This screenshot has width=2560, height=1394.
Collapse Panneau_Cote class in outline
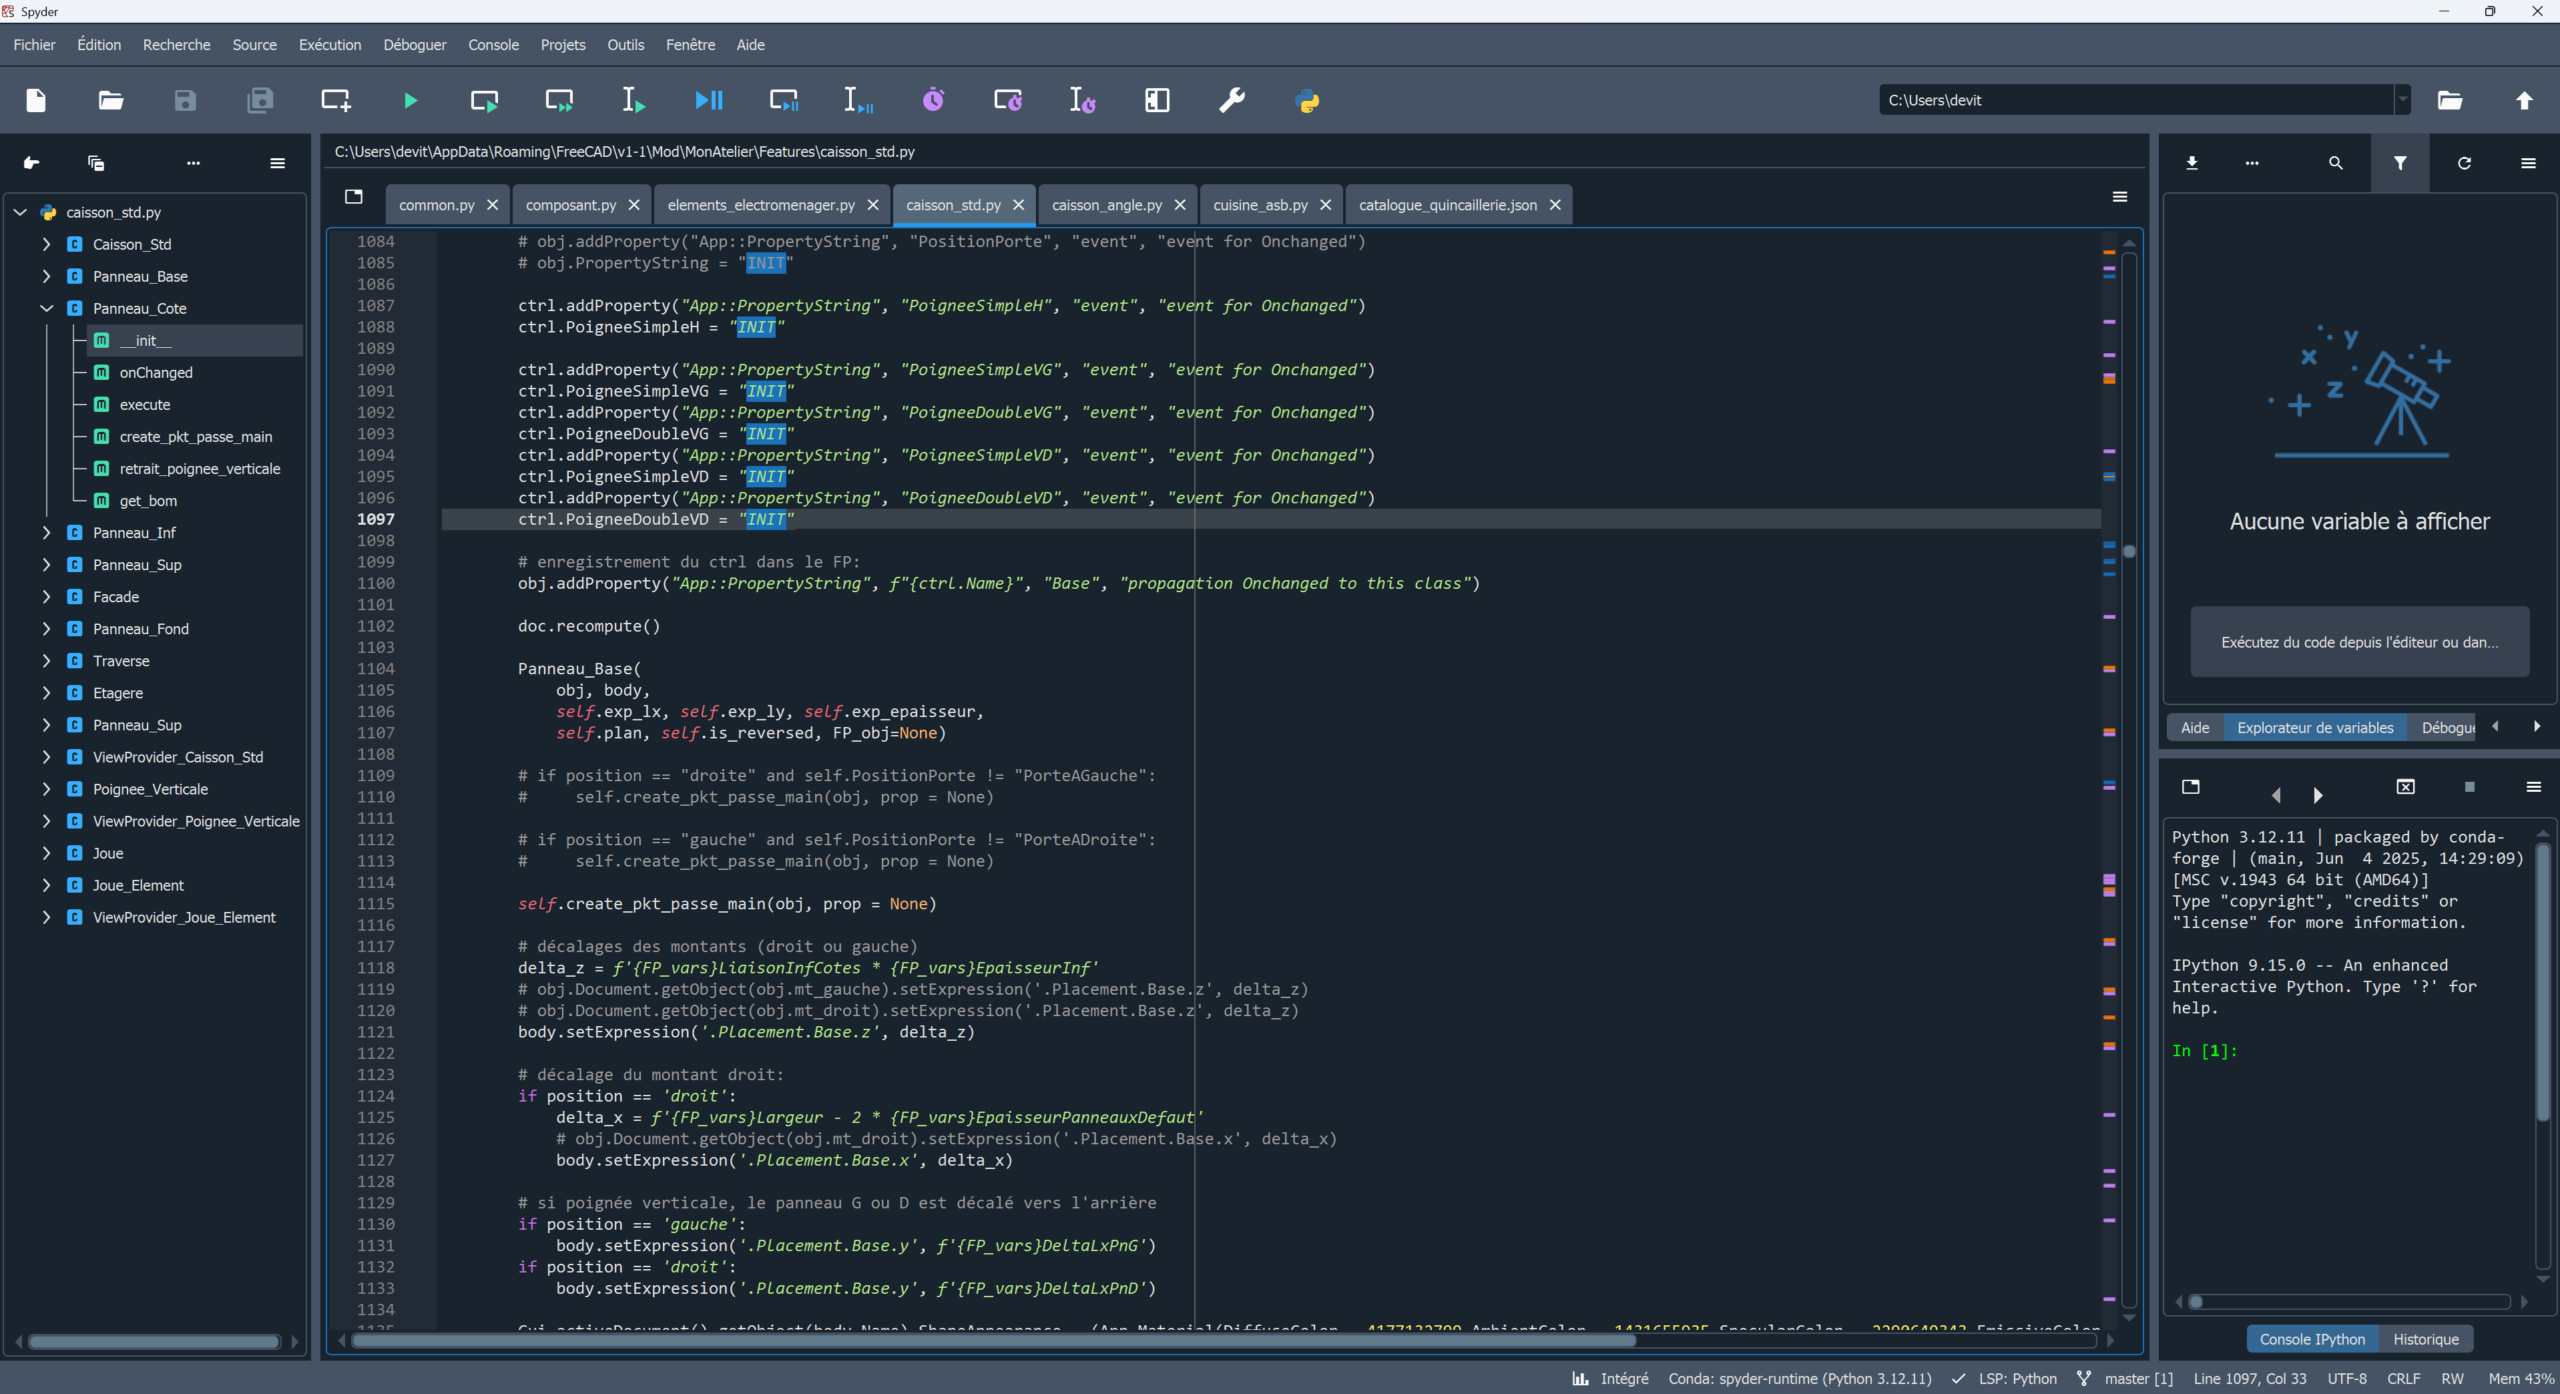[46, 308]
